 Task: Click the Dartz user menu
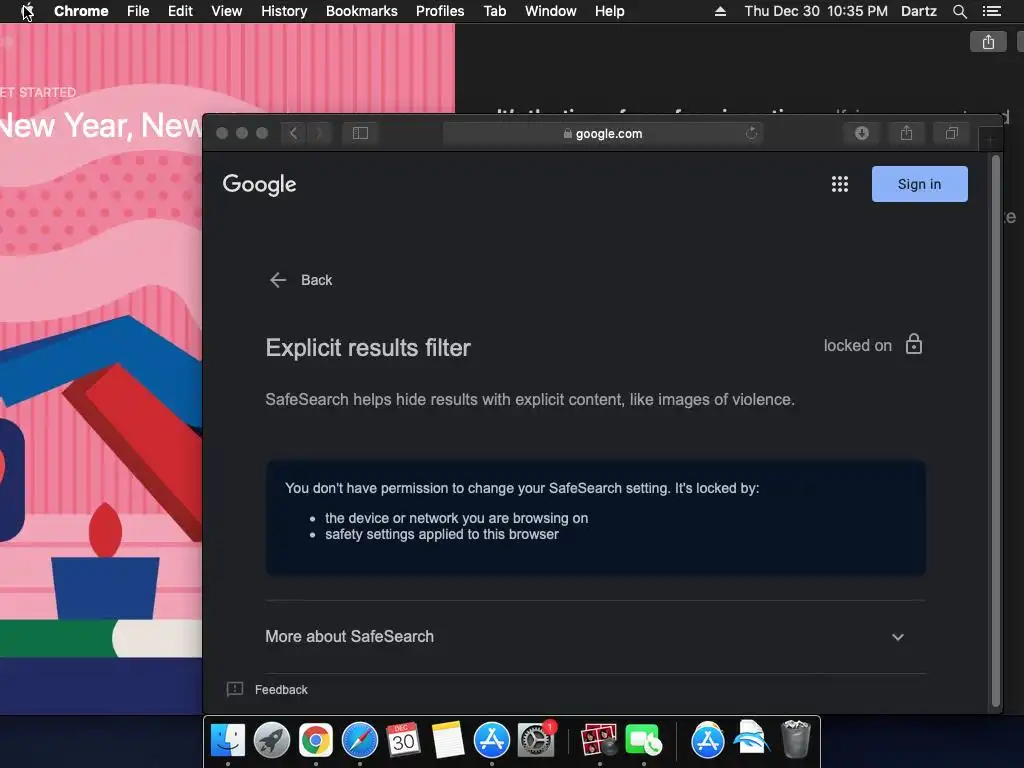click(x=919, y=11)
